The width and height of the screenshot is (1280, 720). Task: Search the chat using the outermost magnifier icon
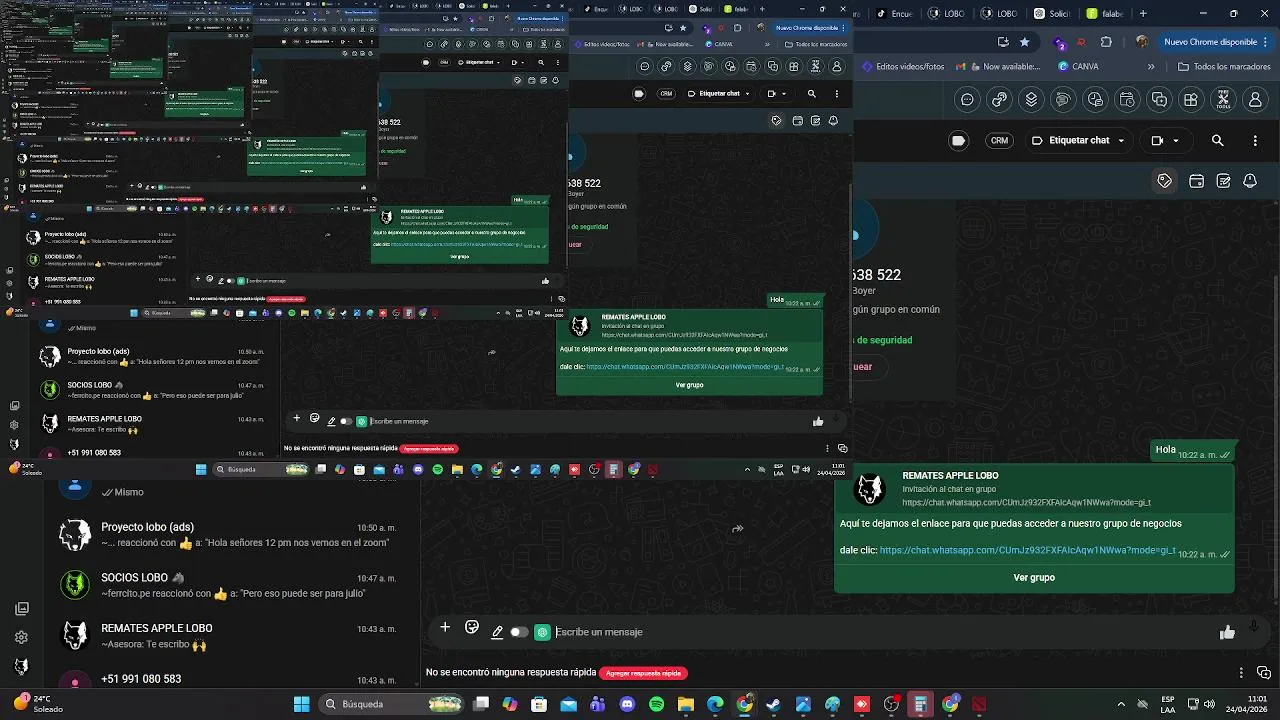[x=1217, y=141]
